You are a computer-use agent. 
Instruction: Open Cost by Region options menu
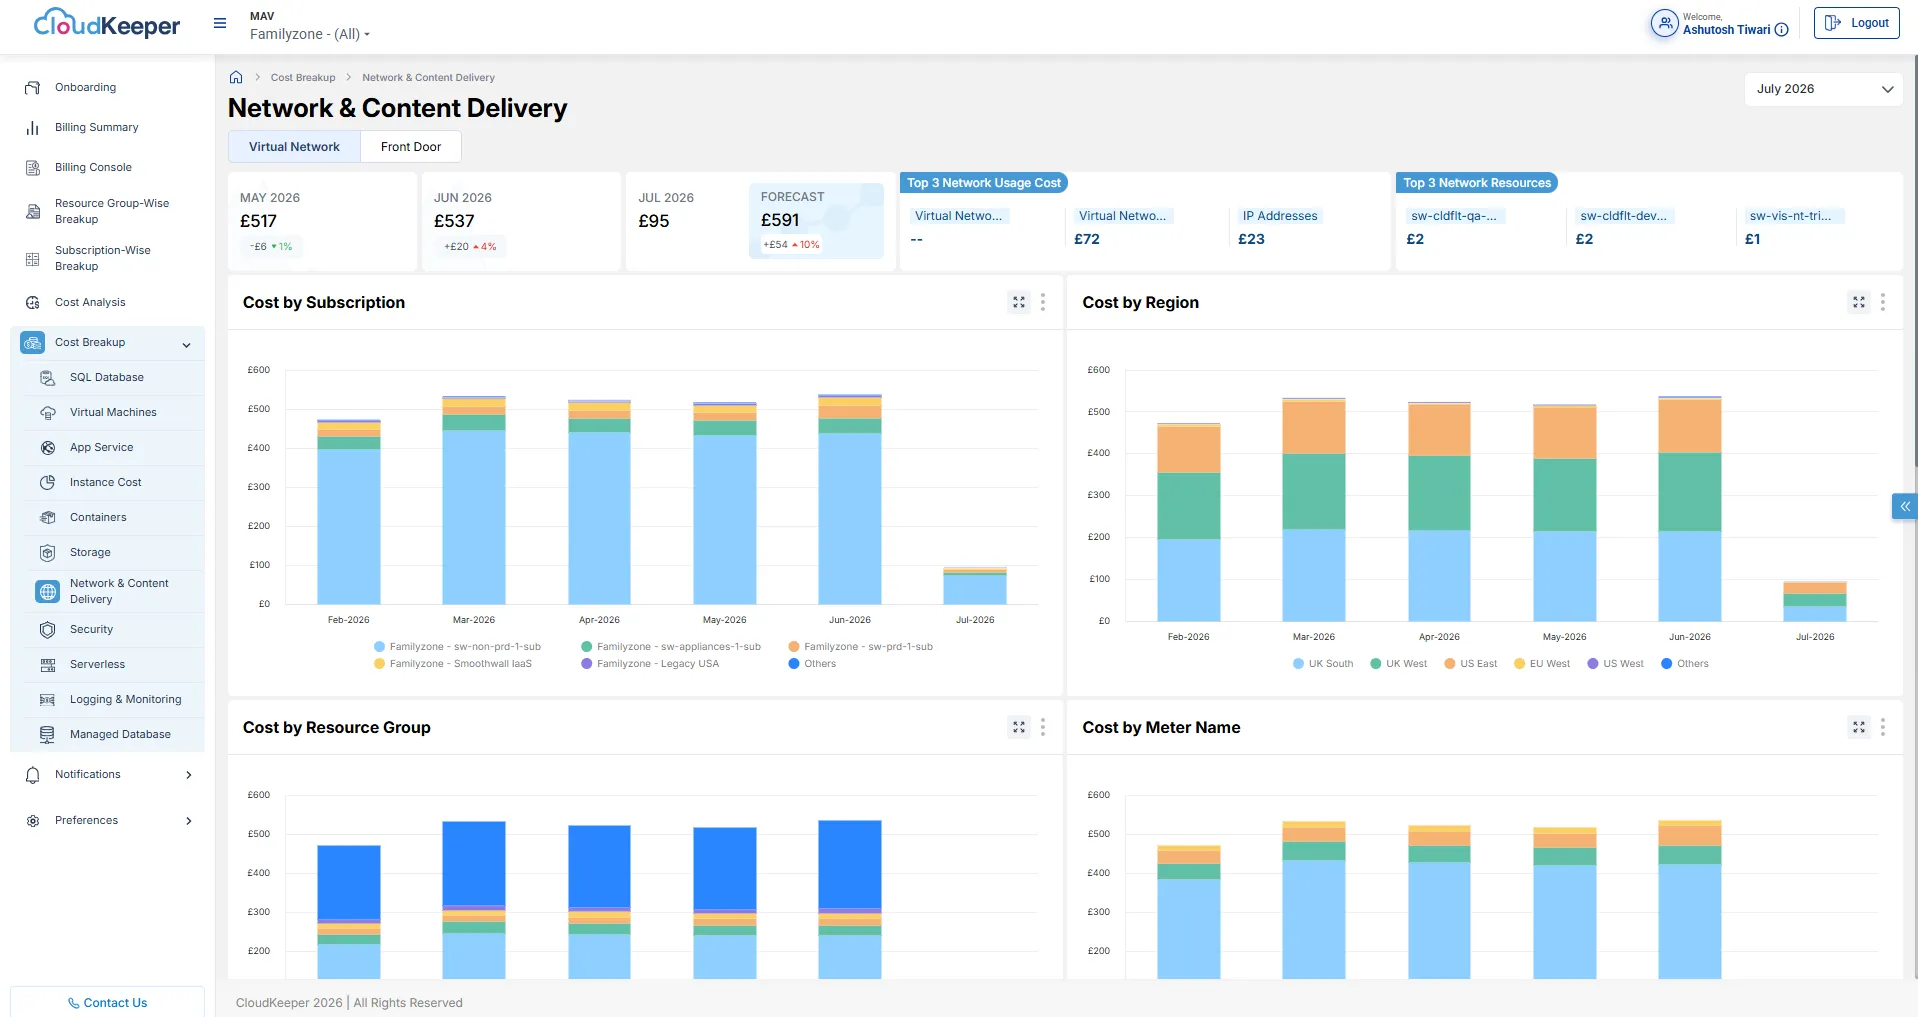1883,302
